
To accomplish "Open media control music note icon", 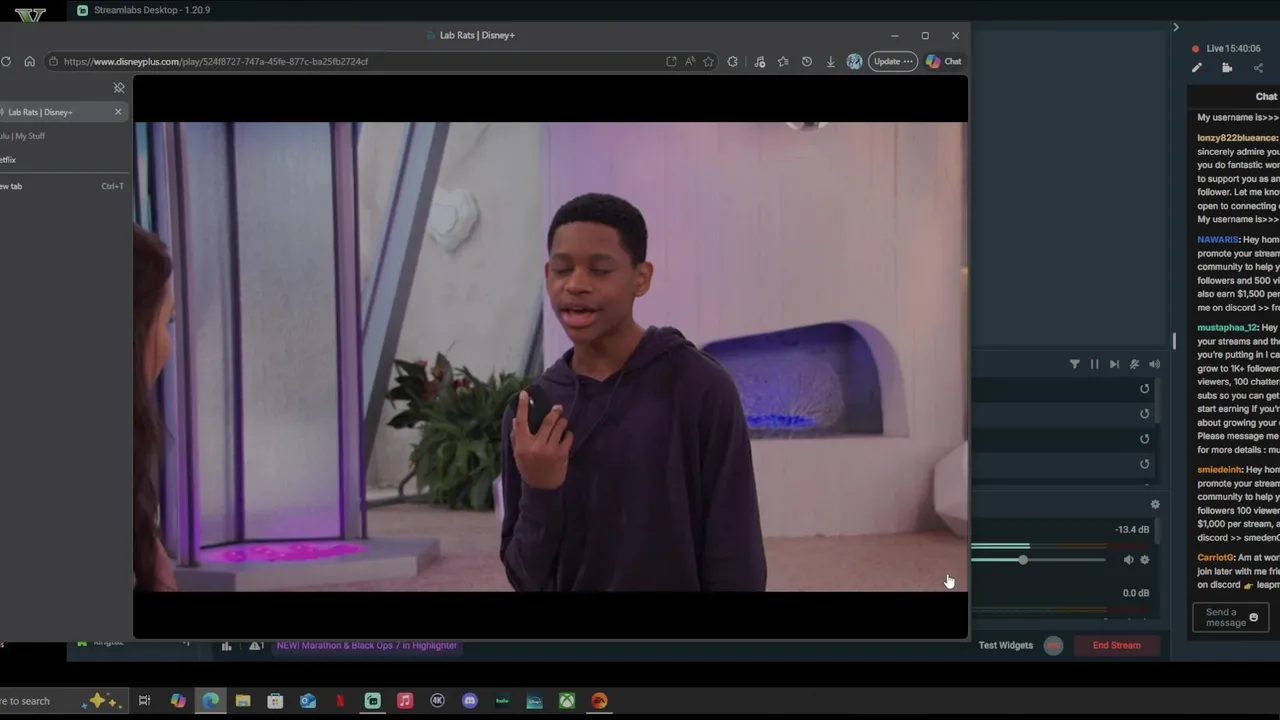I will point(760,61).
